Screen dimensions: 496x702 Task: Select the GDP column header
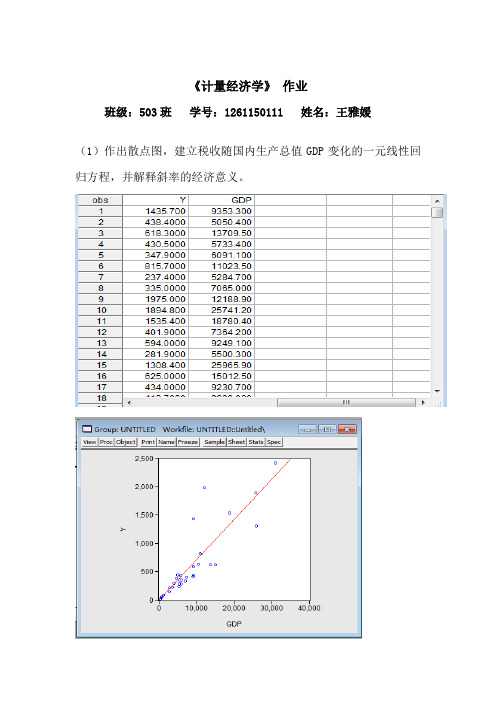pos(221,200)
